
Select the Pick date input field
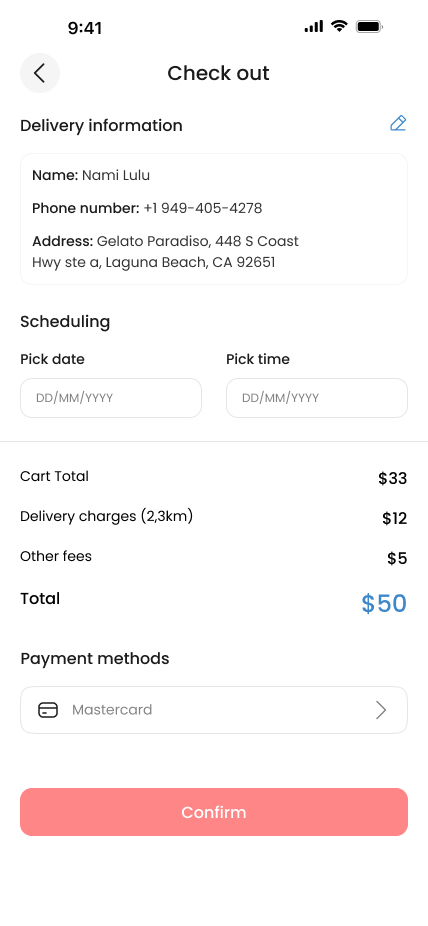pos(111,398)
